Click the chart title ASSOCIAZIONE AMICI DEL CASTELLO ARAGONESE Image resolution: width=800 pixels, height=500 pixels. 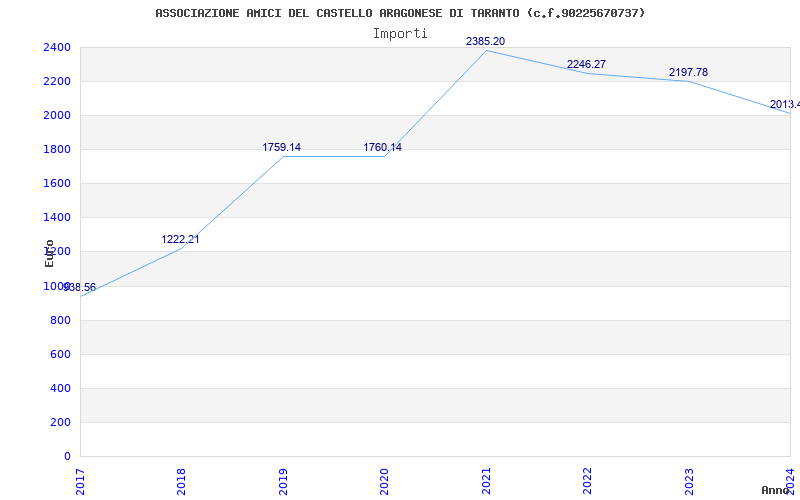point(400,13)
